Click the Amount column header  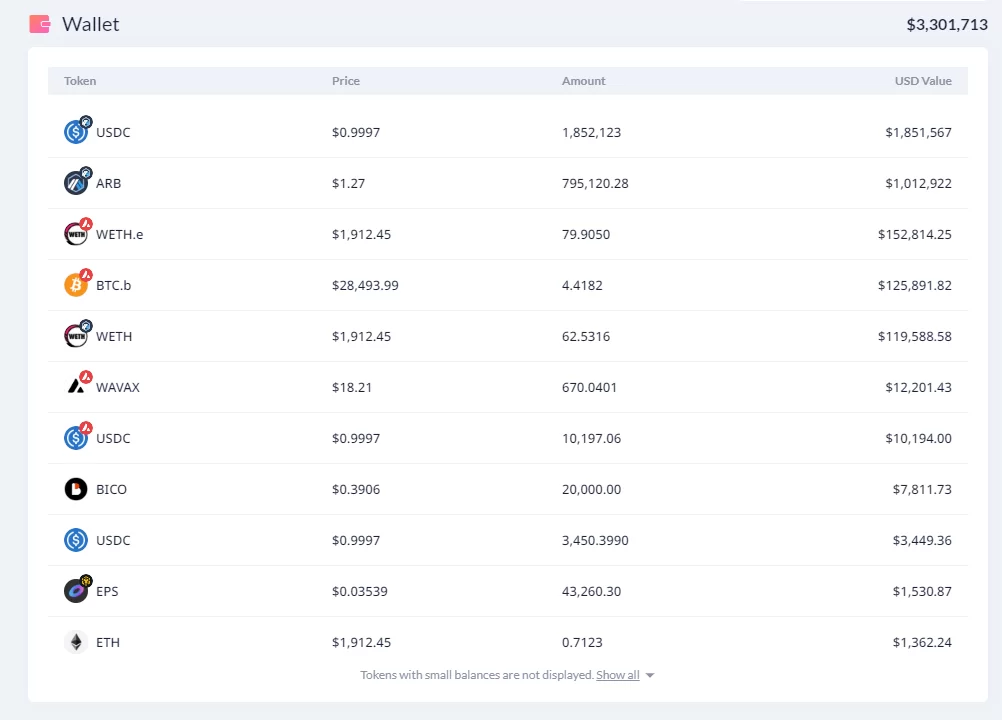point(583,81)
